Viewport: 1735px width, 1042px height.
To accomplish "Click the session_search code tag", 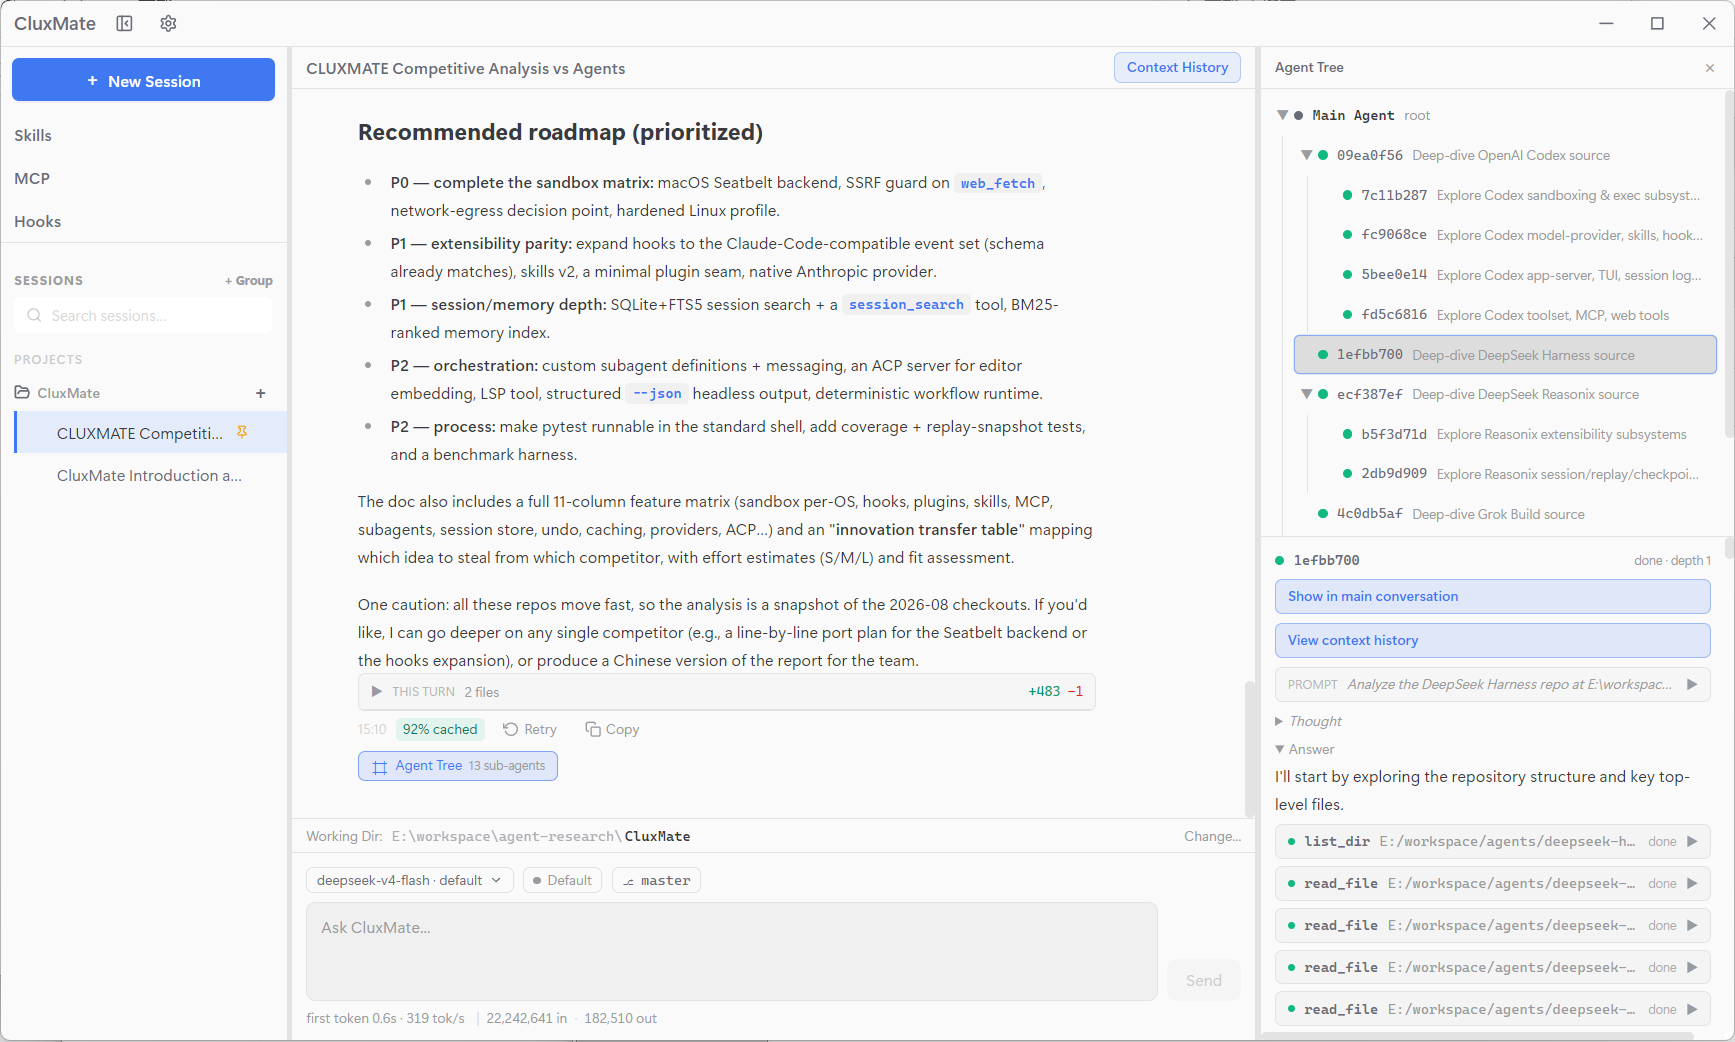I will click(x=906, y=304).
